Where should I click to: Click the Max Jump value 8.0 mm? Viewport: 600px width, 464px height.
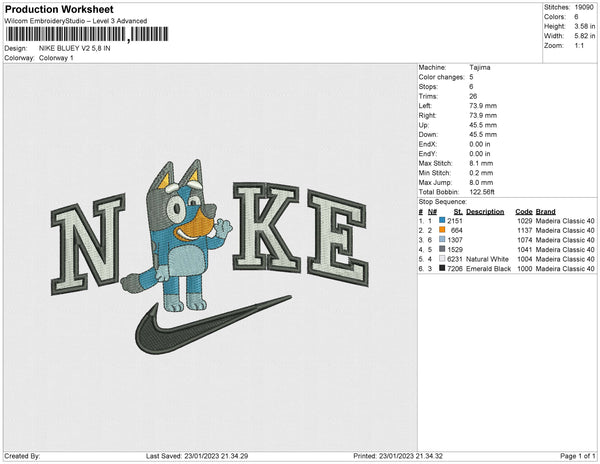[481, 182]
